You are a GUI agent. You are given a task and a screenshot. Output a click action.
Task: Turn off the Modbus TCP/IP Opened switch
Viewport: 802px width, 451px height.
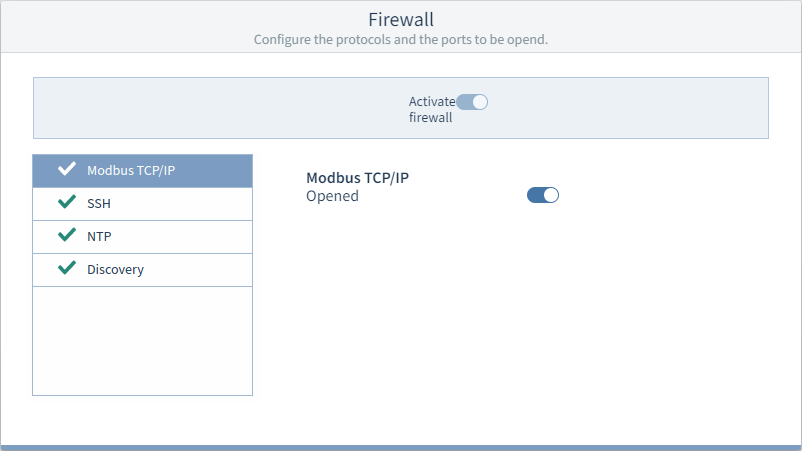[543, 195]
